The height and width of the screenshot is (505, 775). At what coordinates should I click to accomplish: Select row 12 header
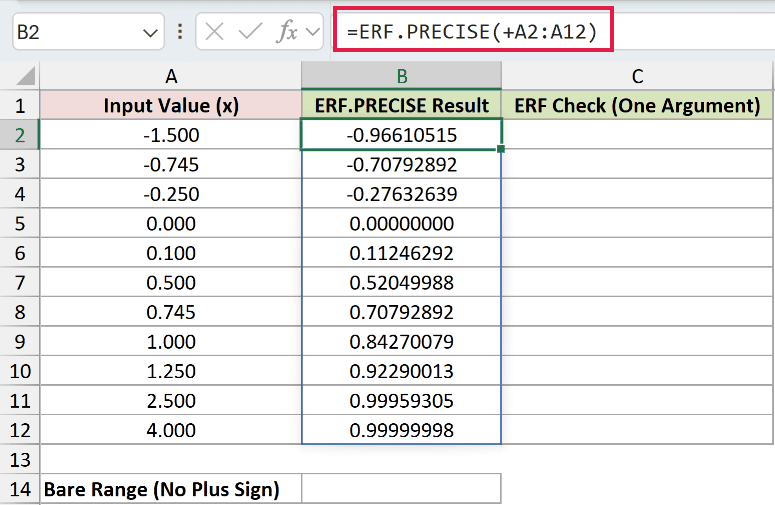click(x=20, y=430)
